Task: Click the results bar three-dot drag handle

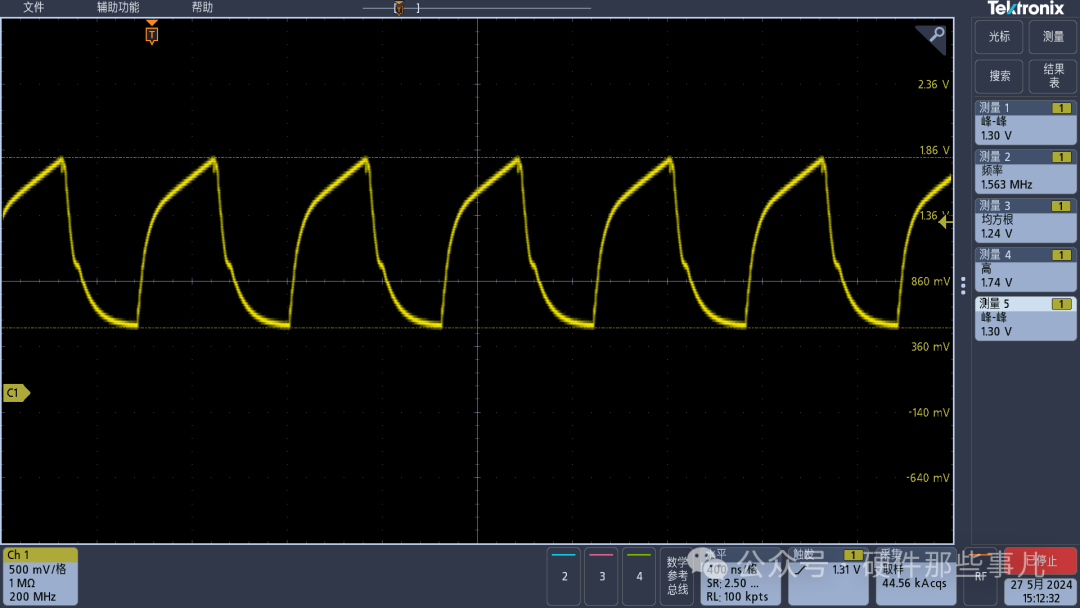Action: point(963,285)
